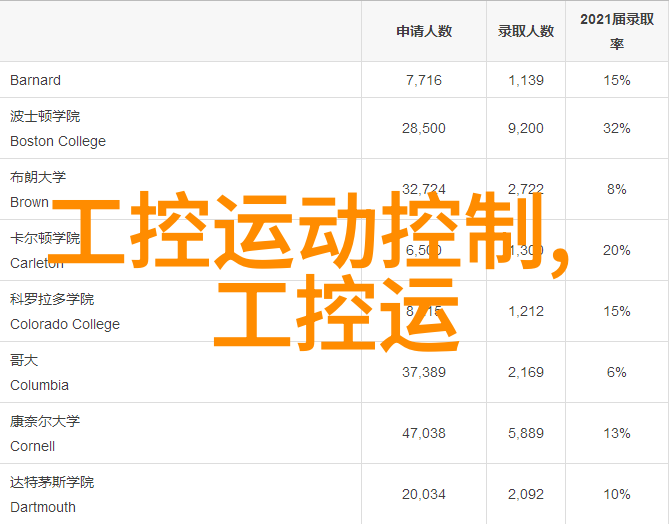The height and width of the screenshot is (524, 670).
Task: Click Colorado College's 1,212 admitted value
Action: (x=526, y=312)
